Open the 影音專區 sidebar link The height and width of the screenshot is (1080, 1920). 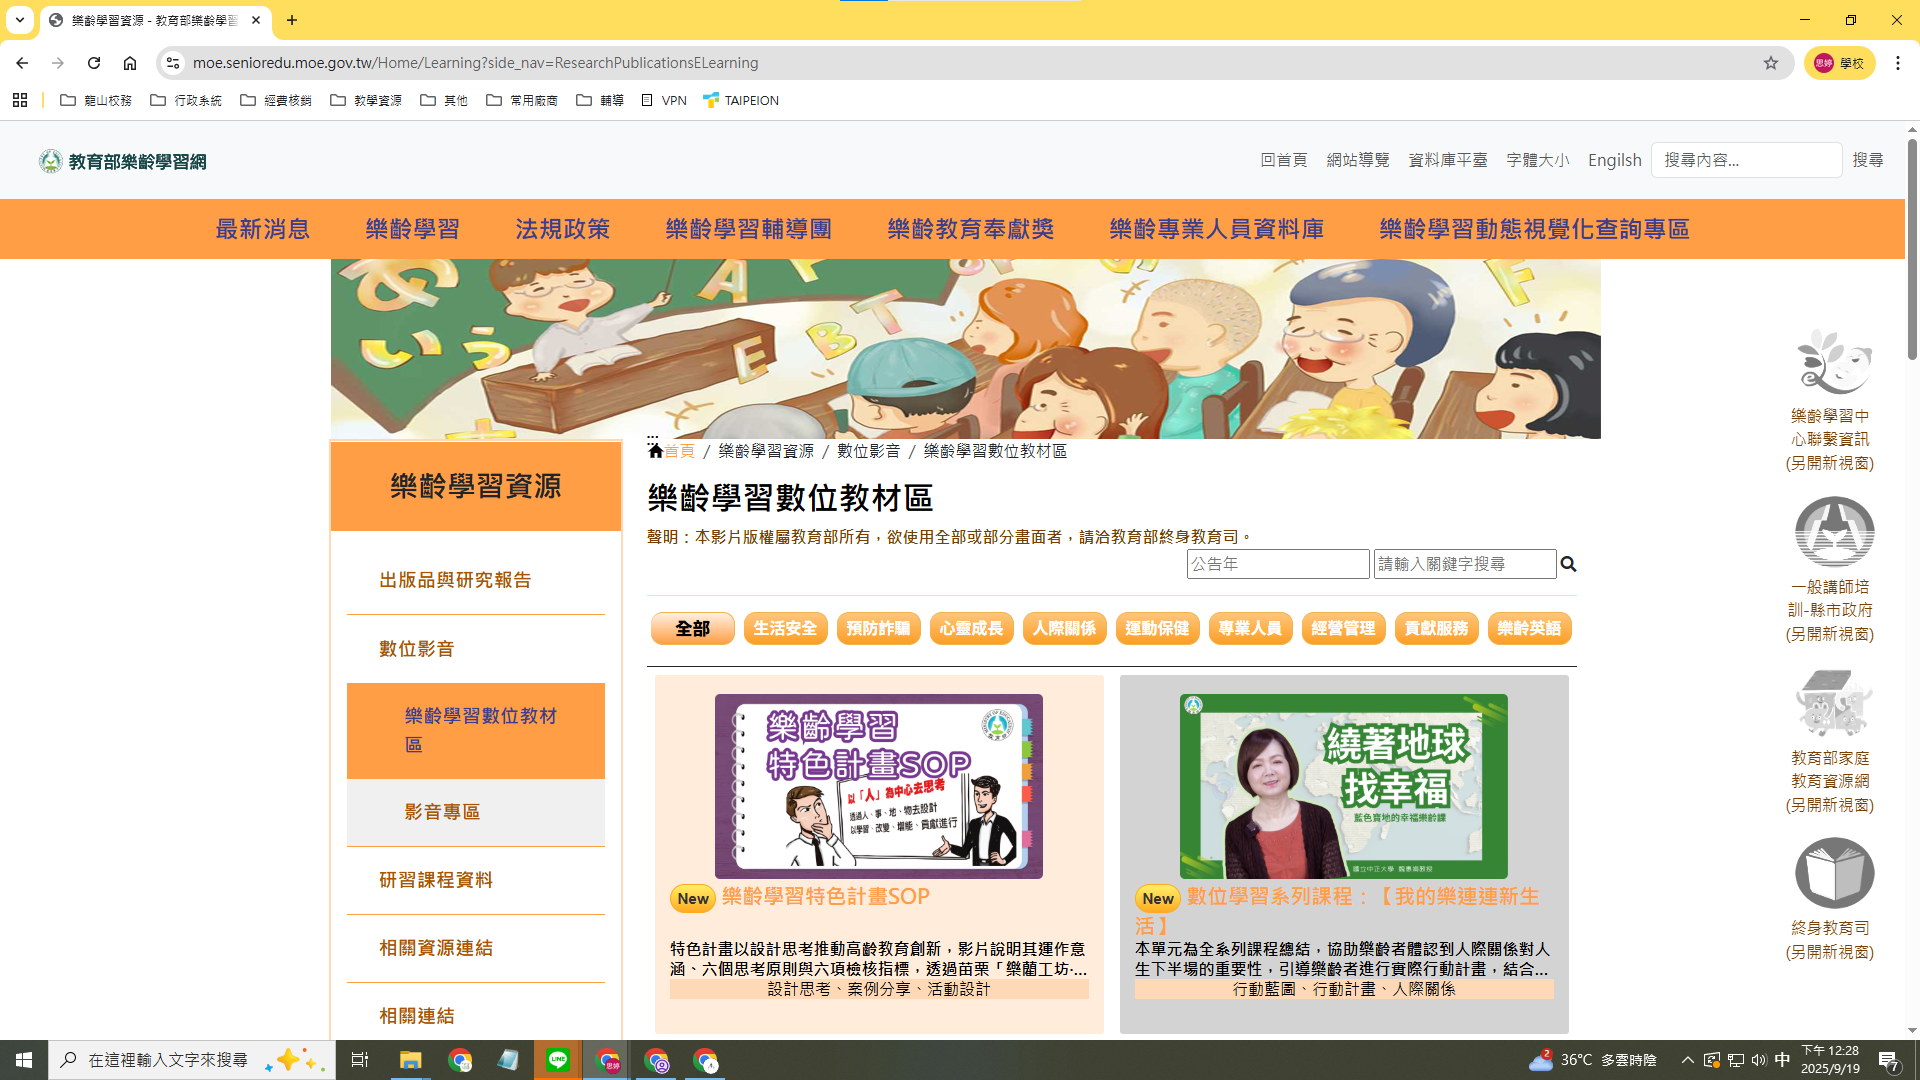440,812
